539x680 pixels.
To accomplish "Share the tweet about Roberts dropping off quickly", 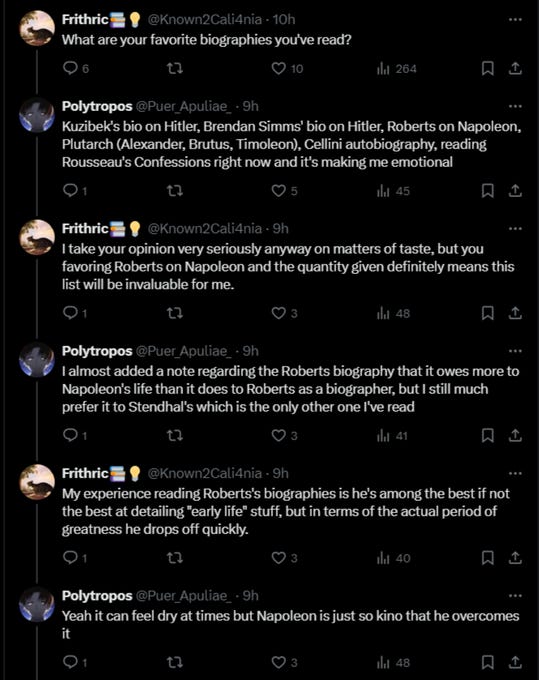I will 515,557.
